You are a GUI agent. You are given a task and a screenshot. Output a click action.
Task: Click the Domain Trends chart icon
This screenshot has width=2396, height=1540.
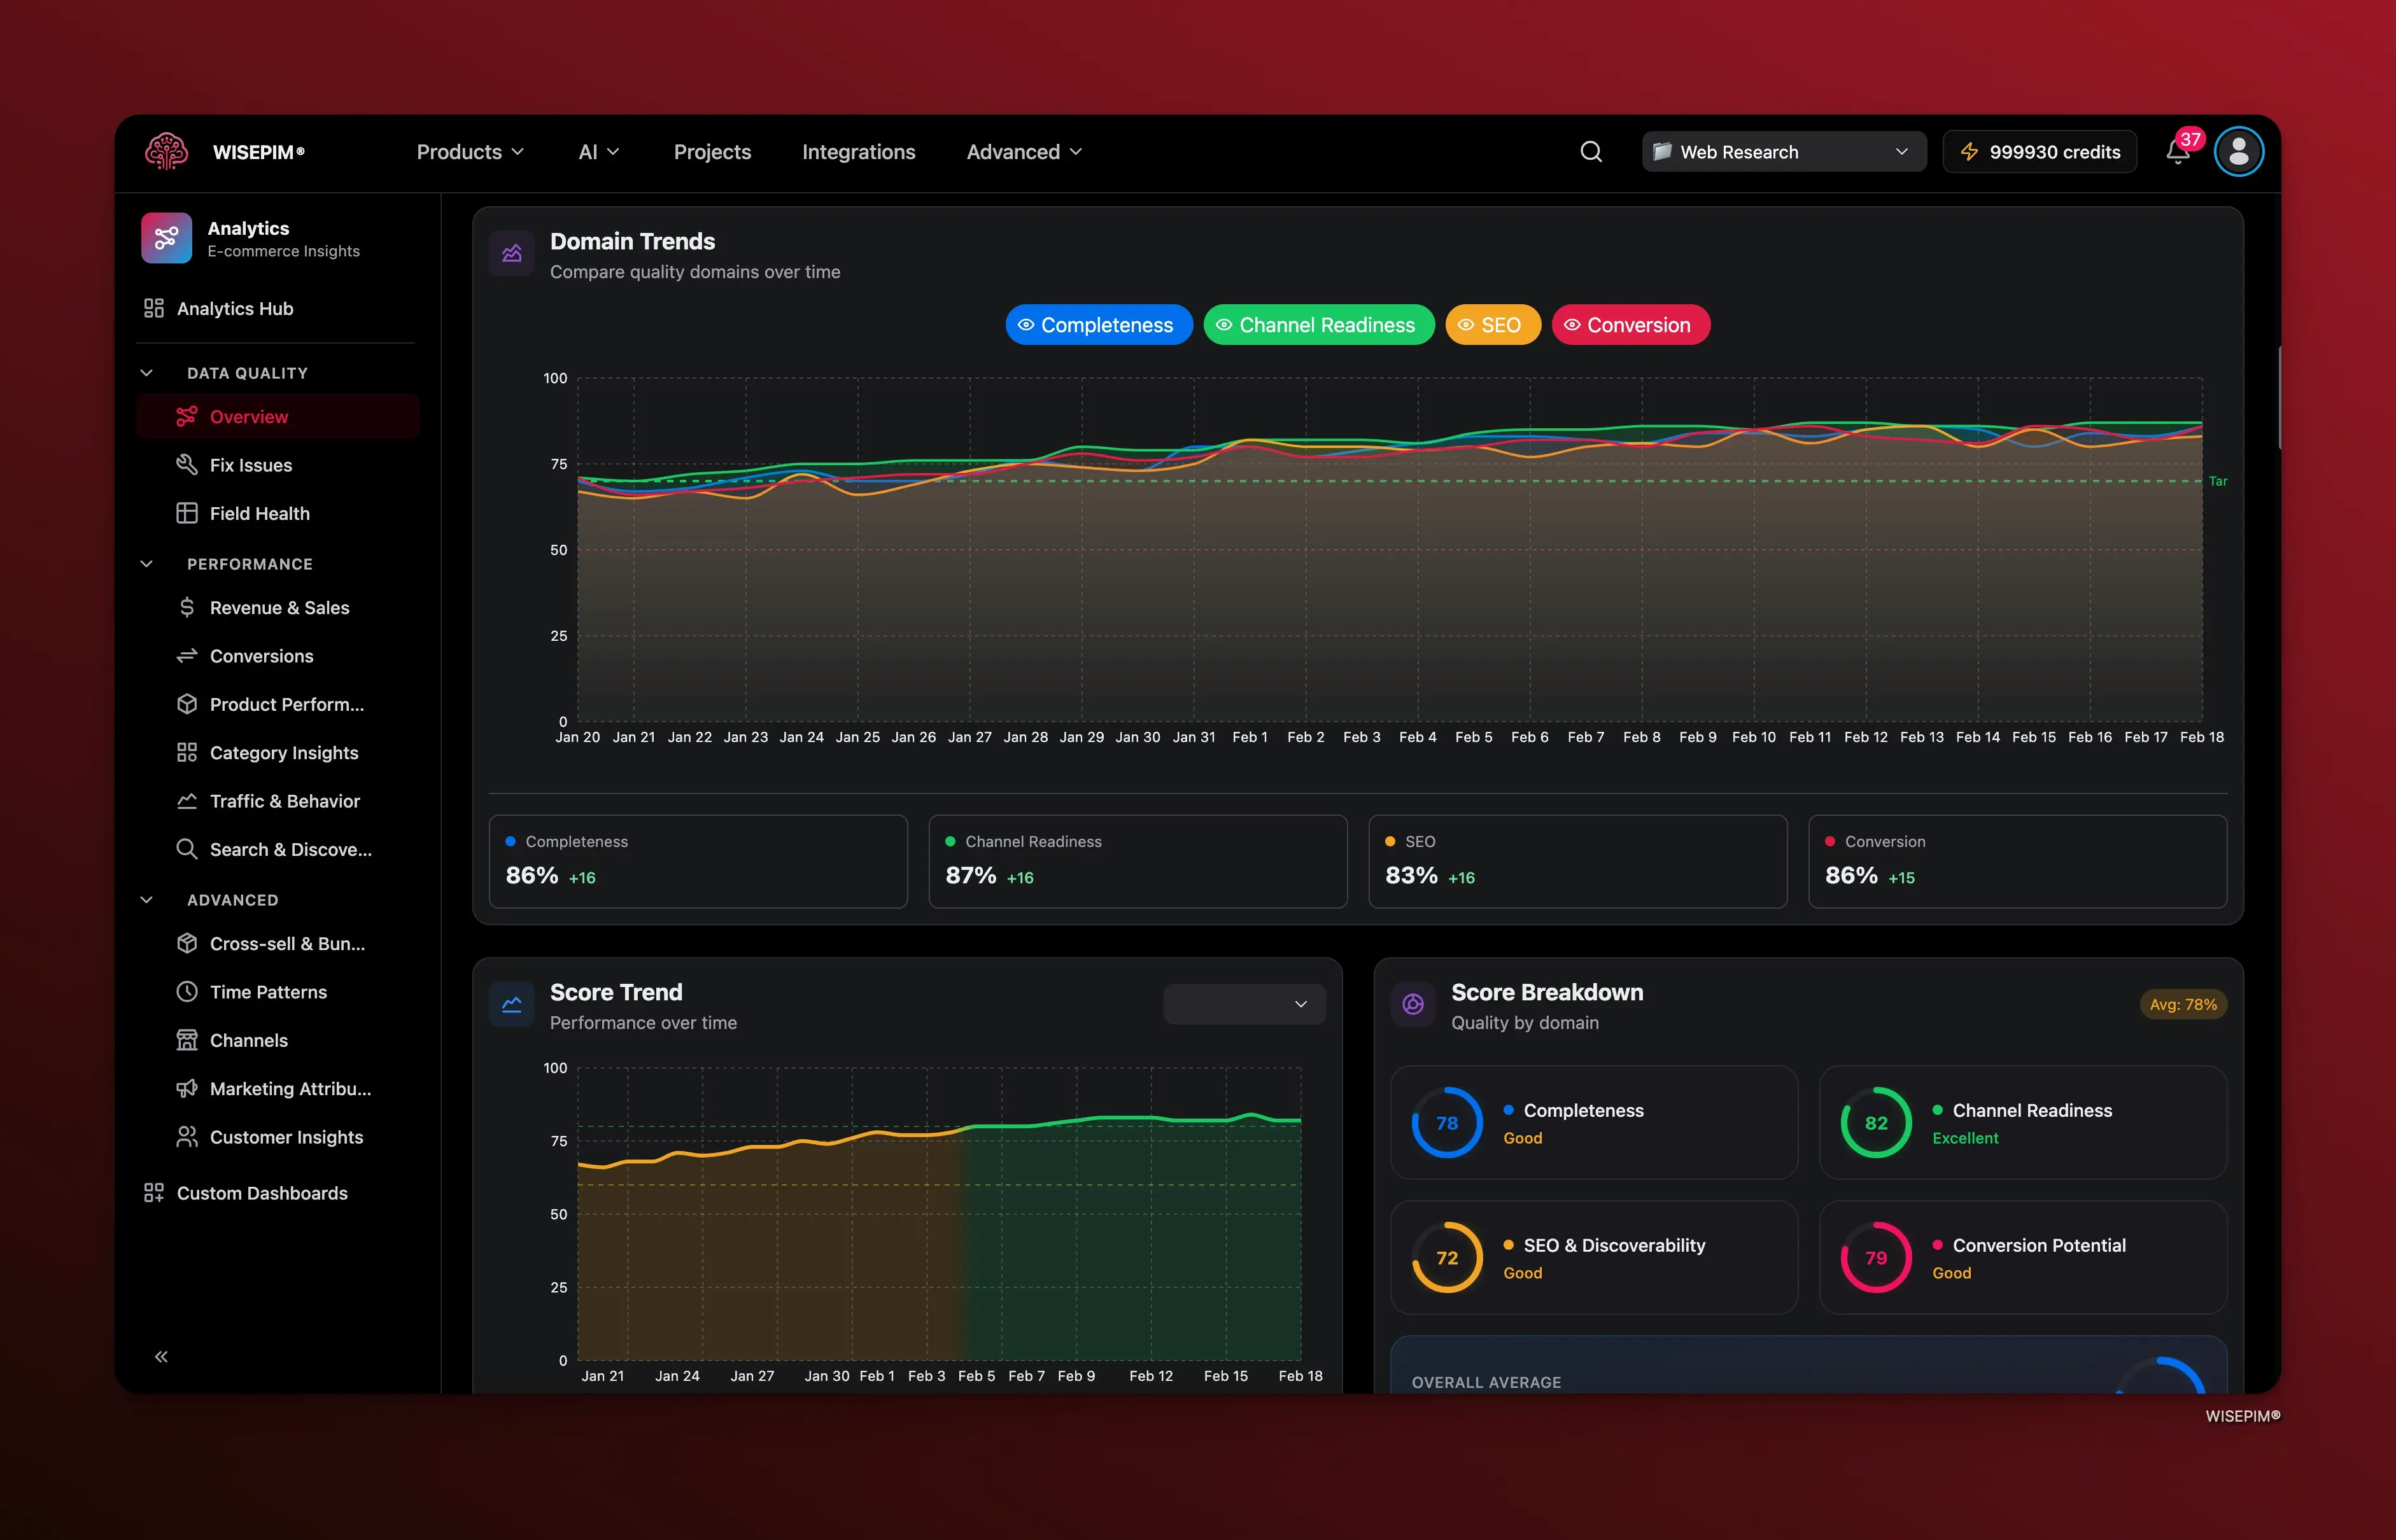point(512,254)
